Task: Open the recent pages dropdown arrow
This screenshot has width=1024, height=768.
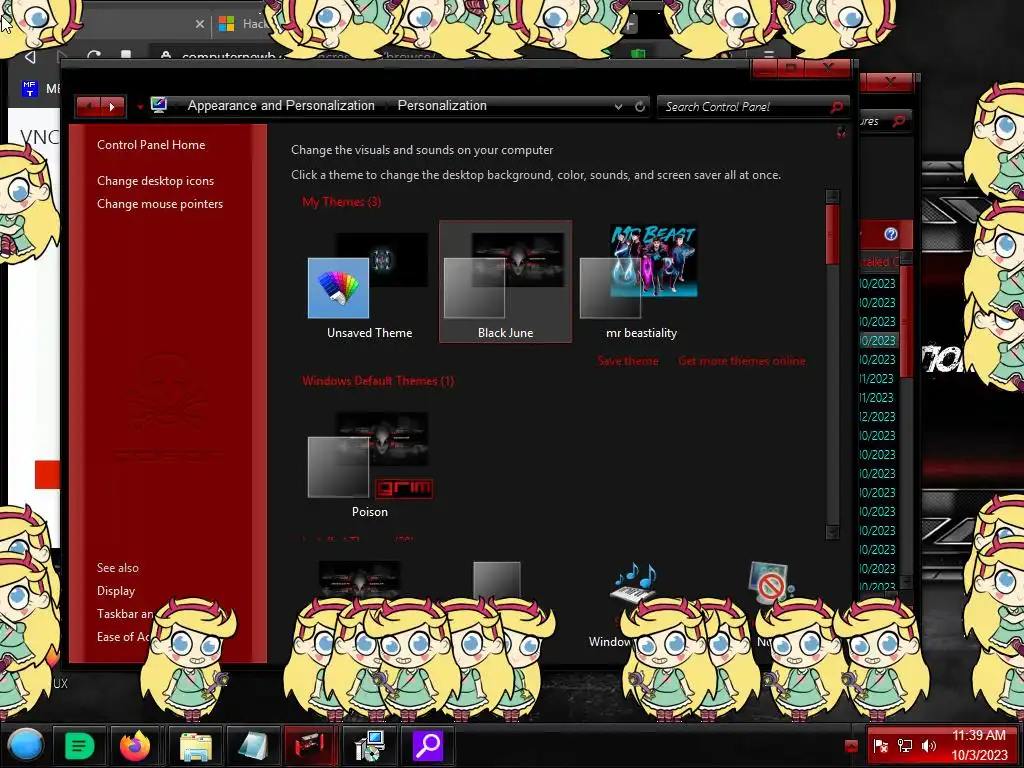Action: point(140,106)
